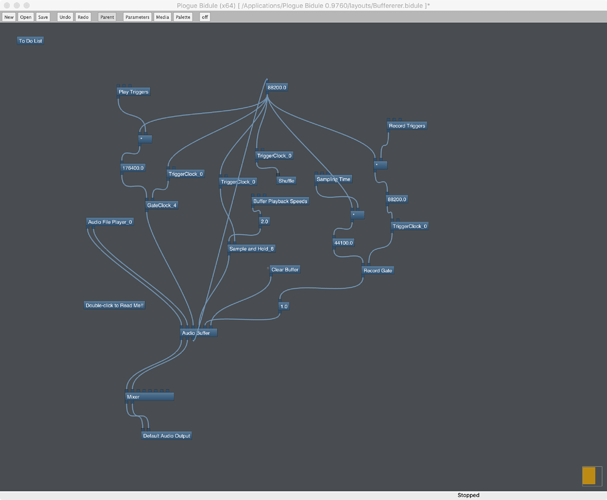Screen dimensions: 607x500
Task: Select the Play Triggers node
Action: click(133, 92)
